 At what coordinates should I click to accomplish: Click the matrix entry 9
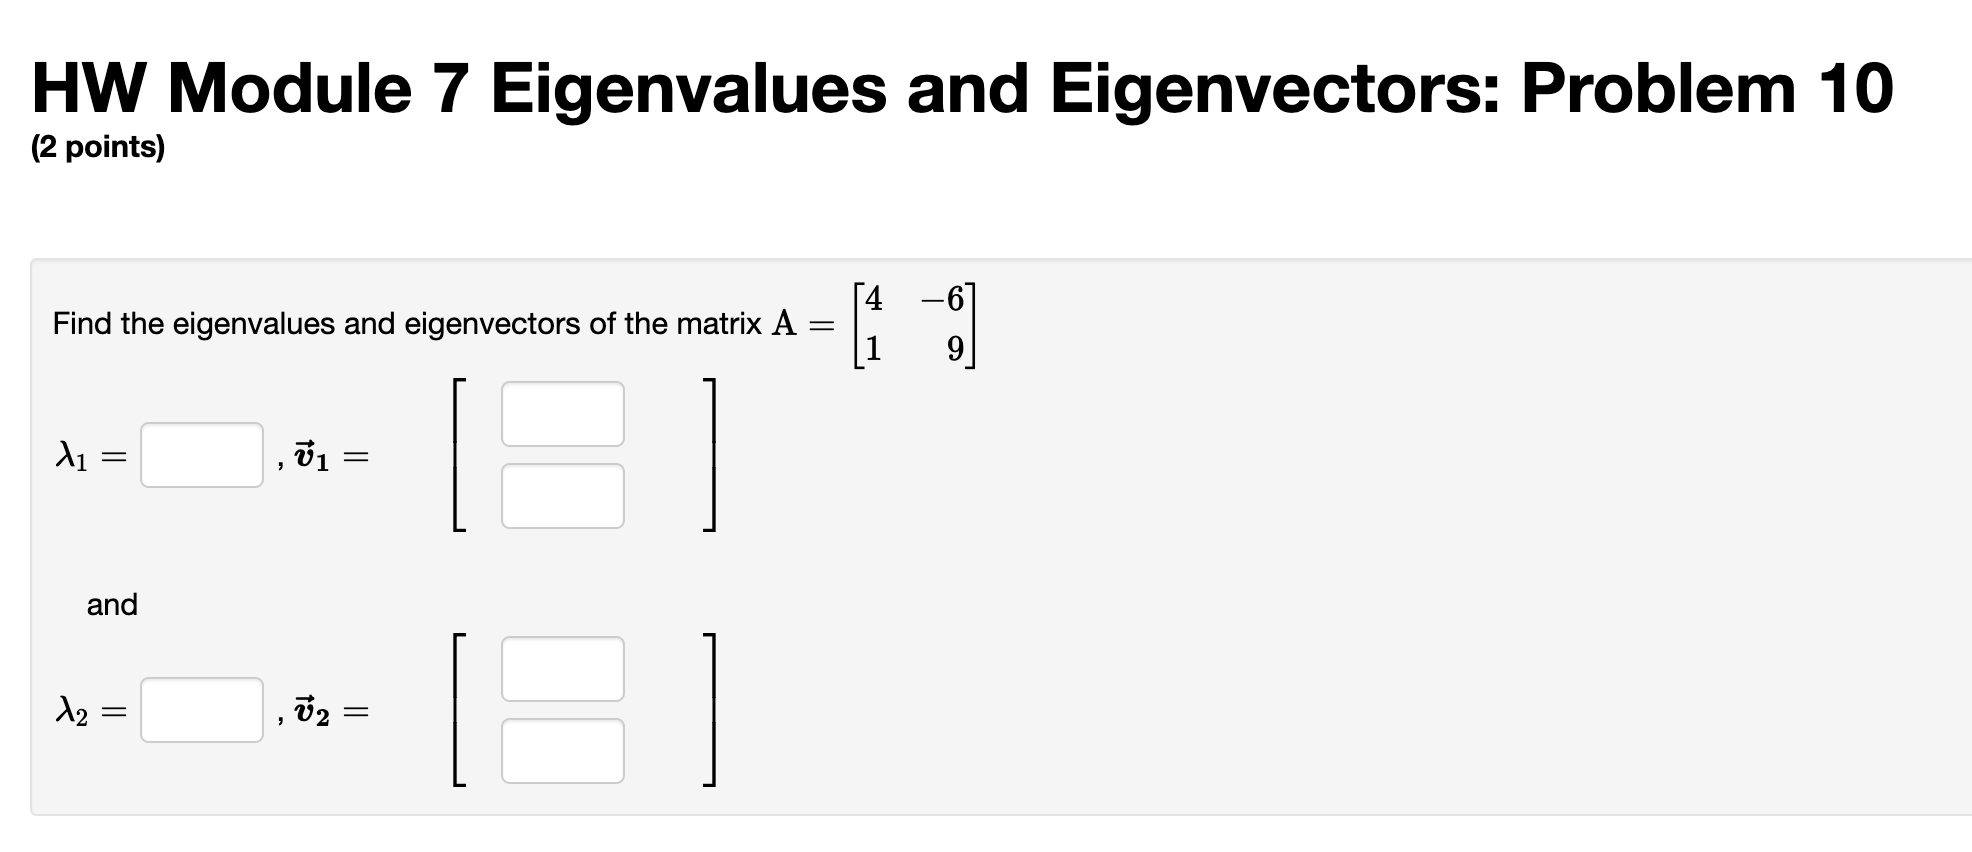coord(955,349)
